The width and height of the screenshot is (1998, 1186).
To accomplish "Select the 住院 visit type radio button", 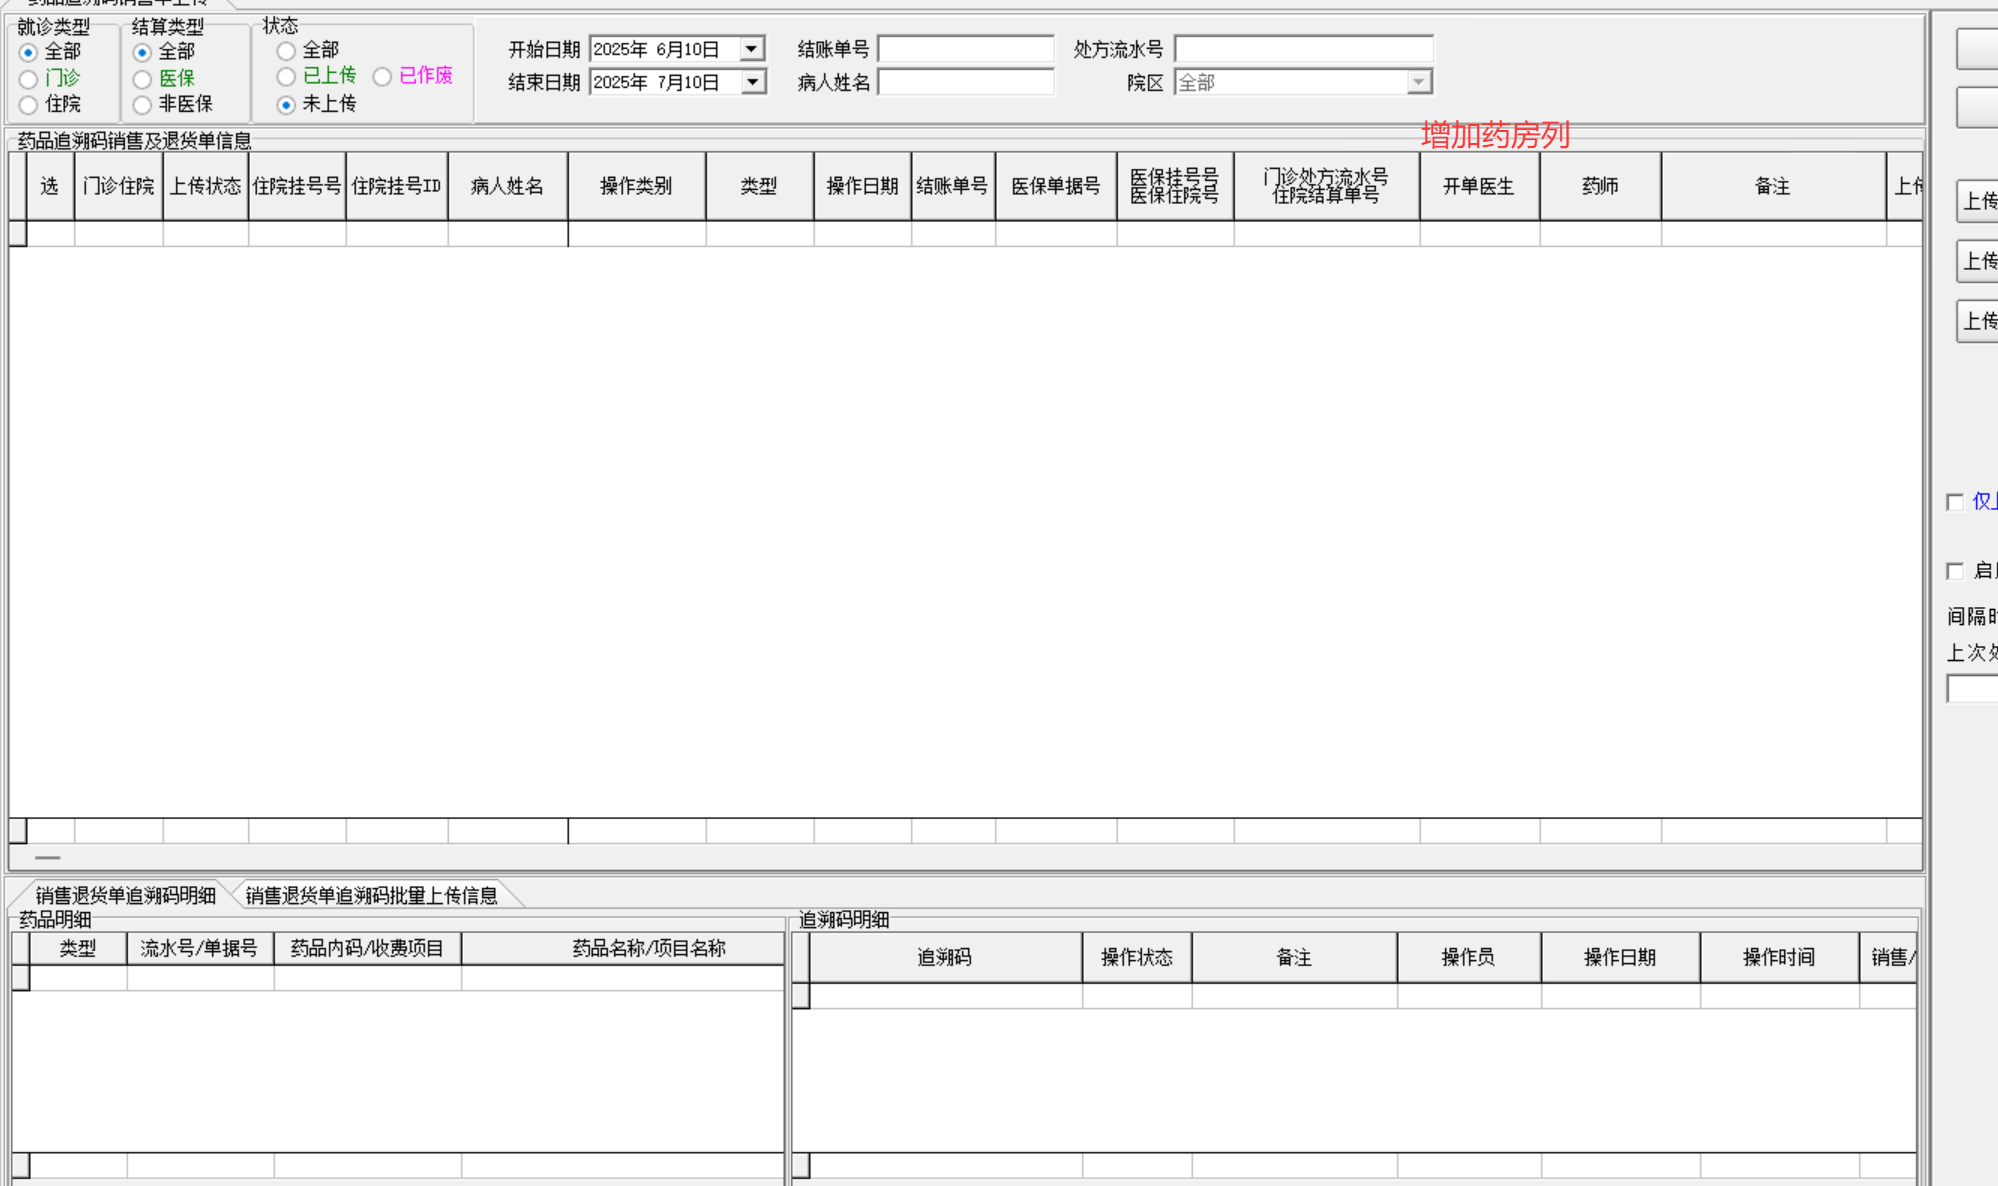I will (29, 105).
